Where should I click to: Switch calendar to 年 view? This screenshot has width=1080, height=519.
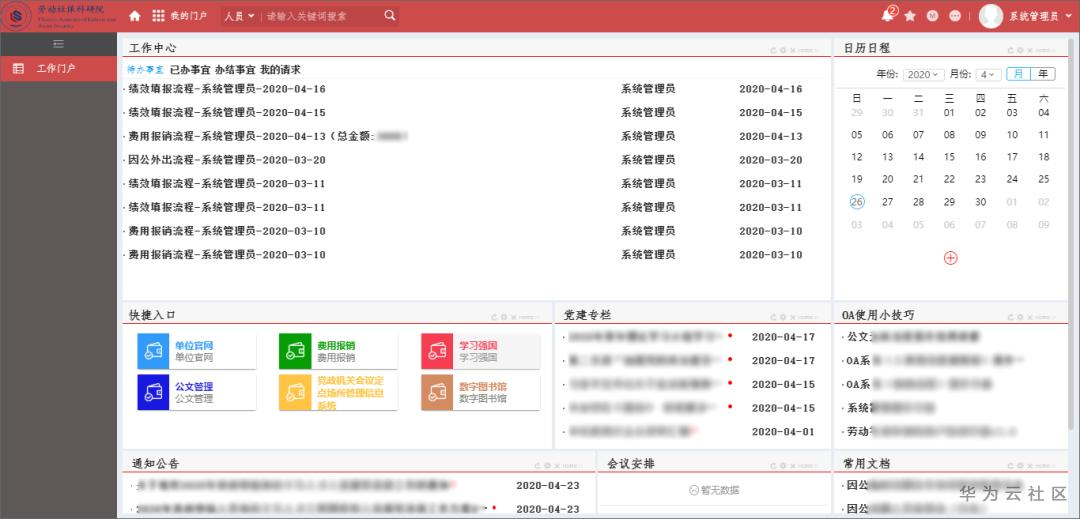1043,74
